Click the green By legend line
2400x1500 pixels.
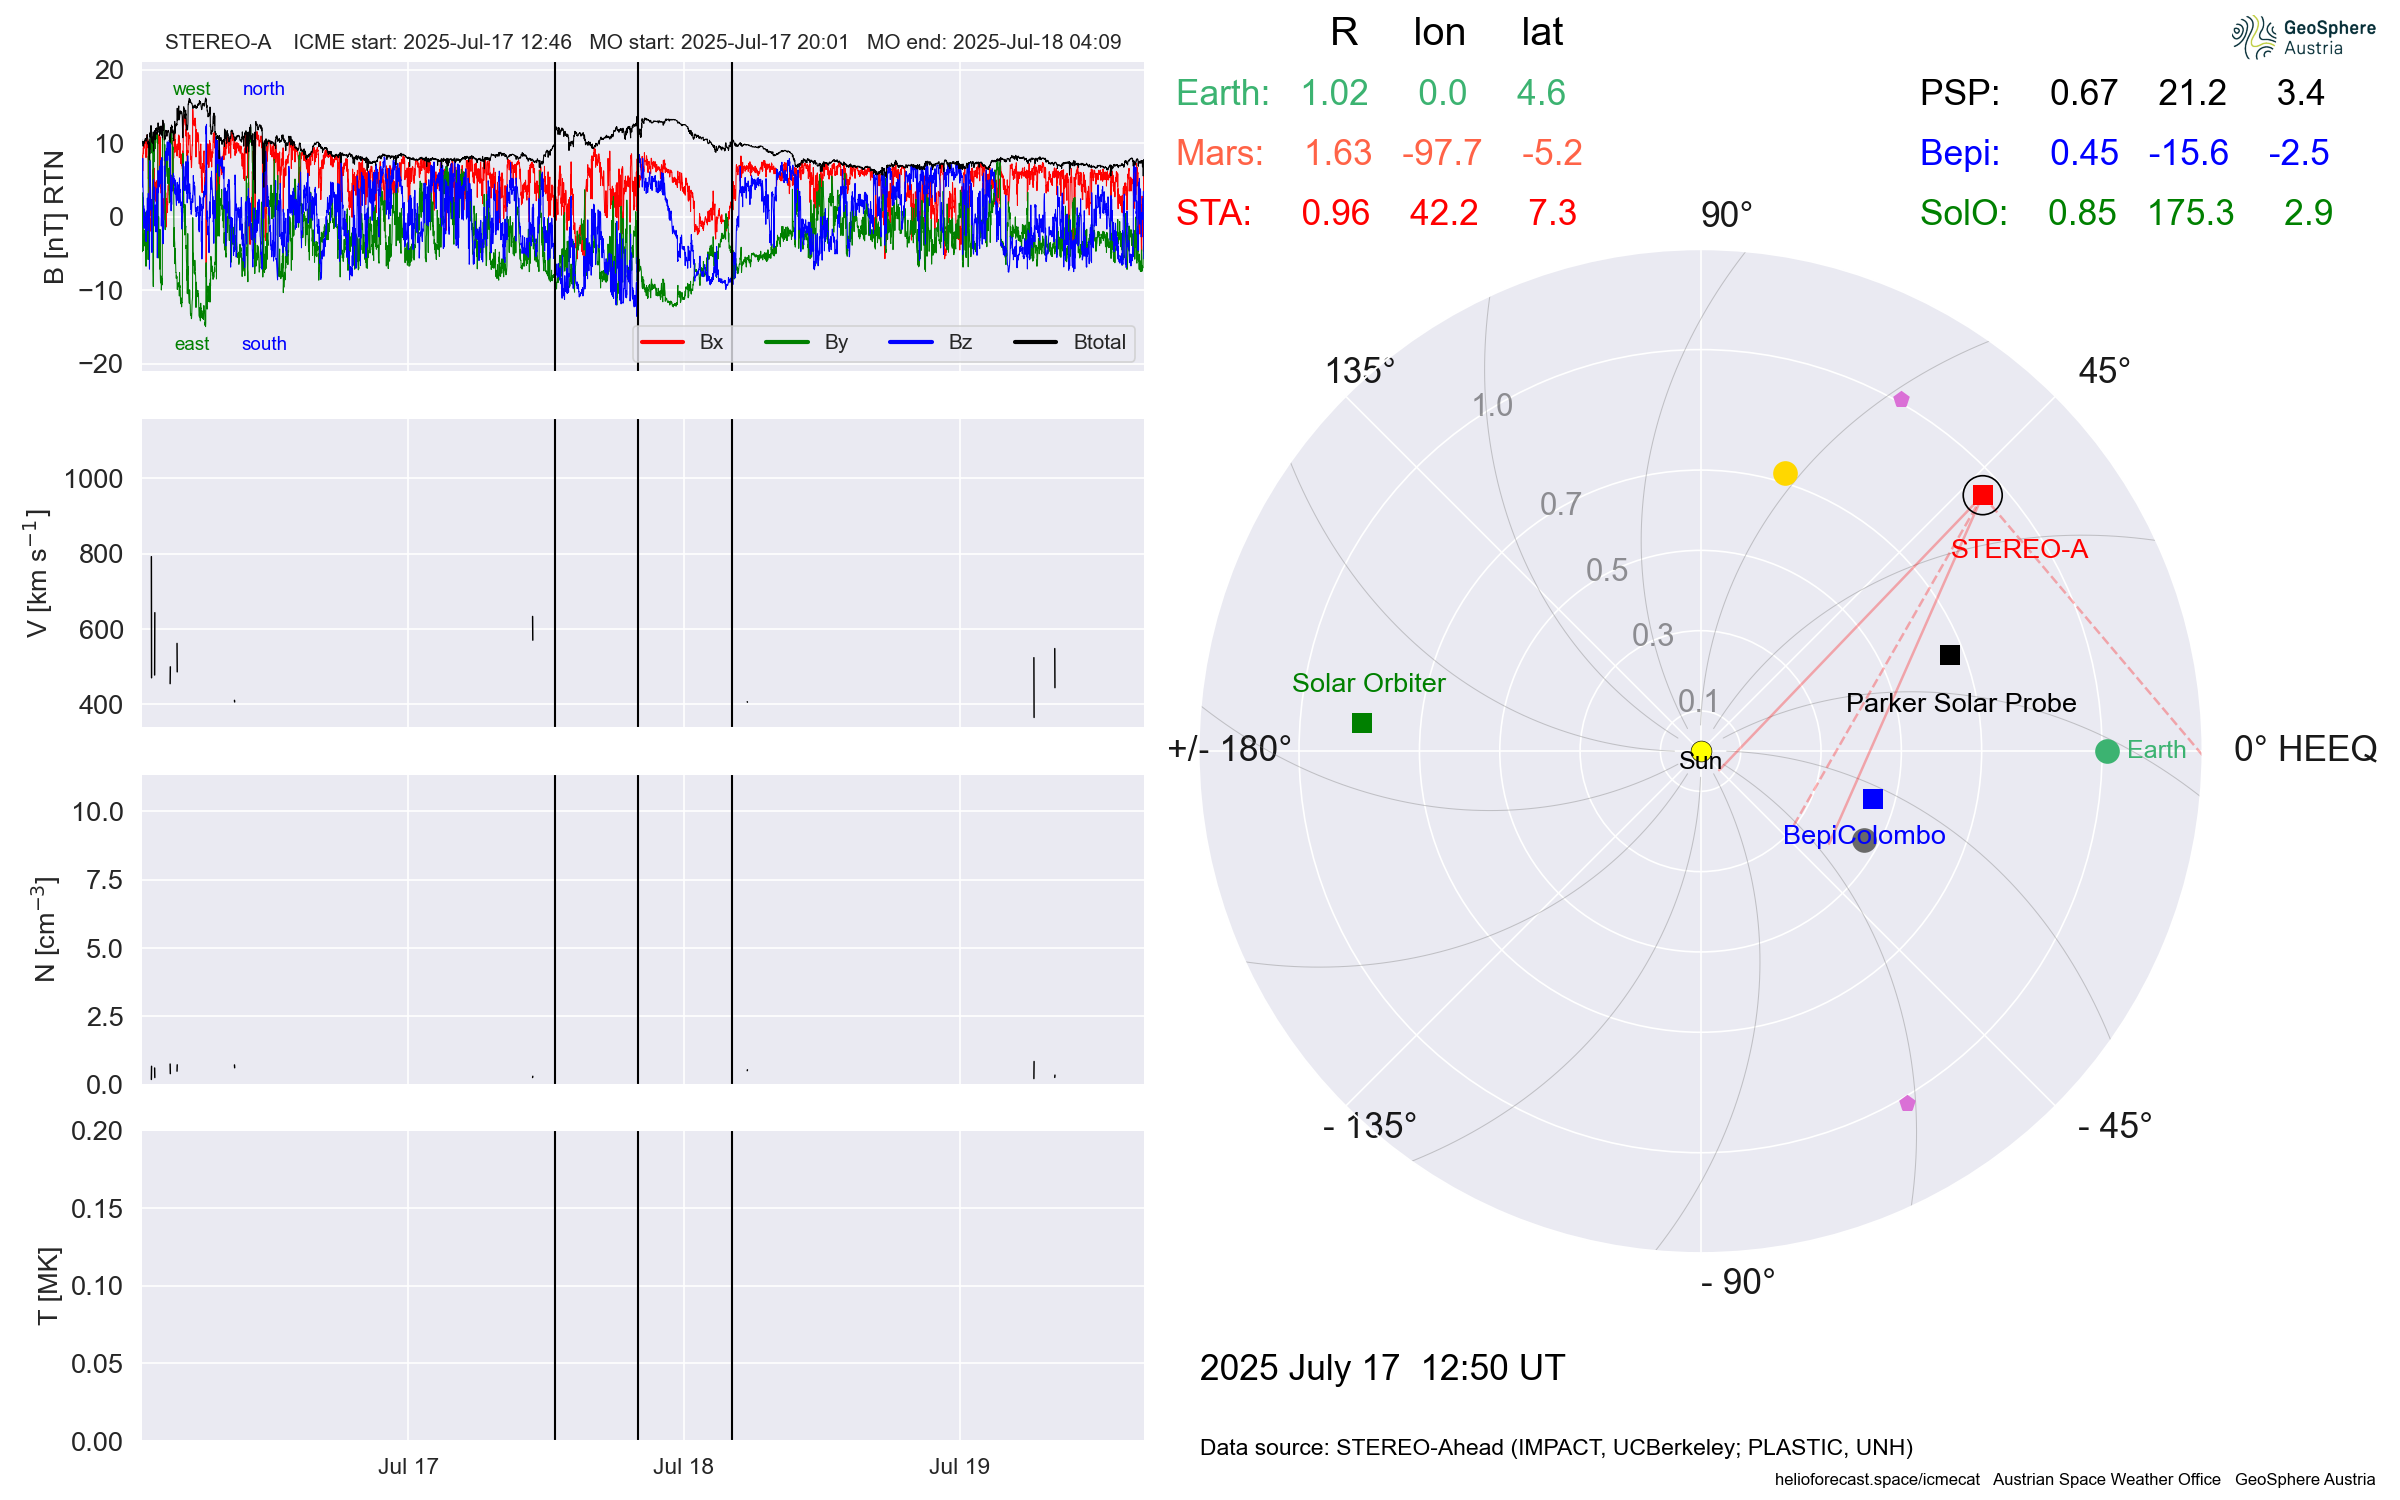(786, 342)
